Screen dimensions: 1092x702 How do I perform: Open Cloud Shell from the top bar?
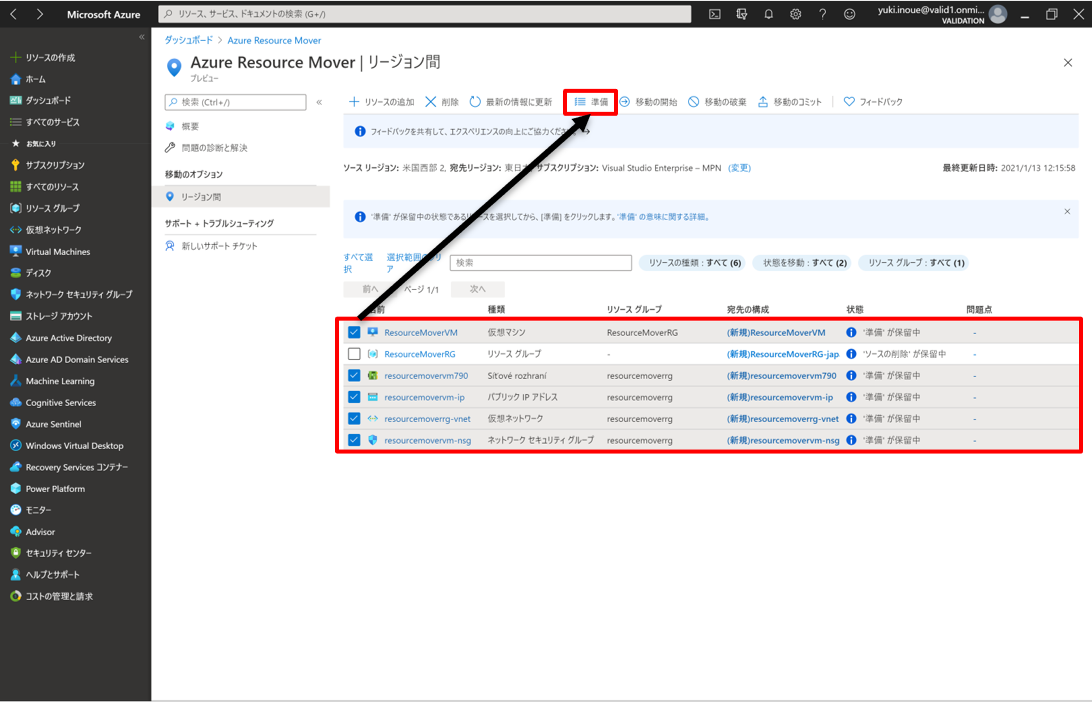coord(715,14)
